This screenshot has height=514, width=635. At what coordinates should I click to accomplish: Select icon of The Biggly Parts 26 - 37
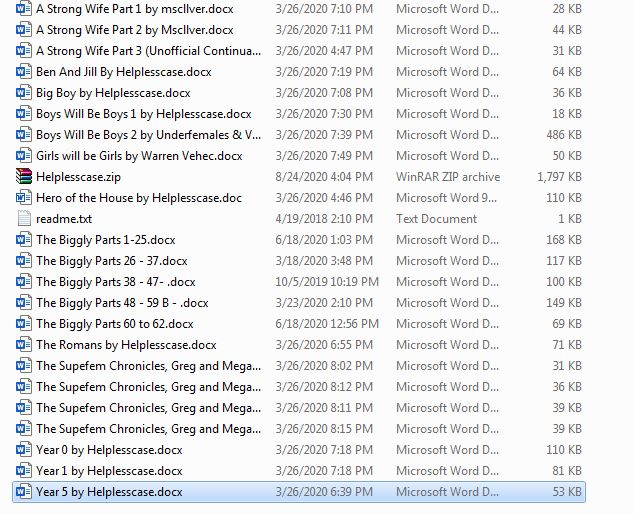click(x=23, y=261)
